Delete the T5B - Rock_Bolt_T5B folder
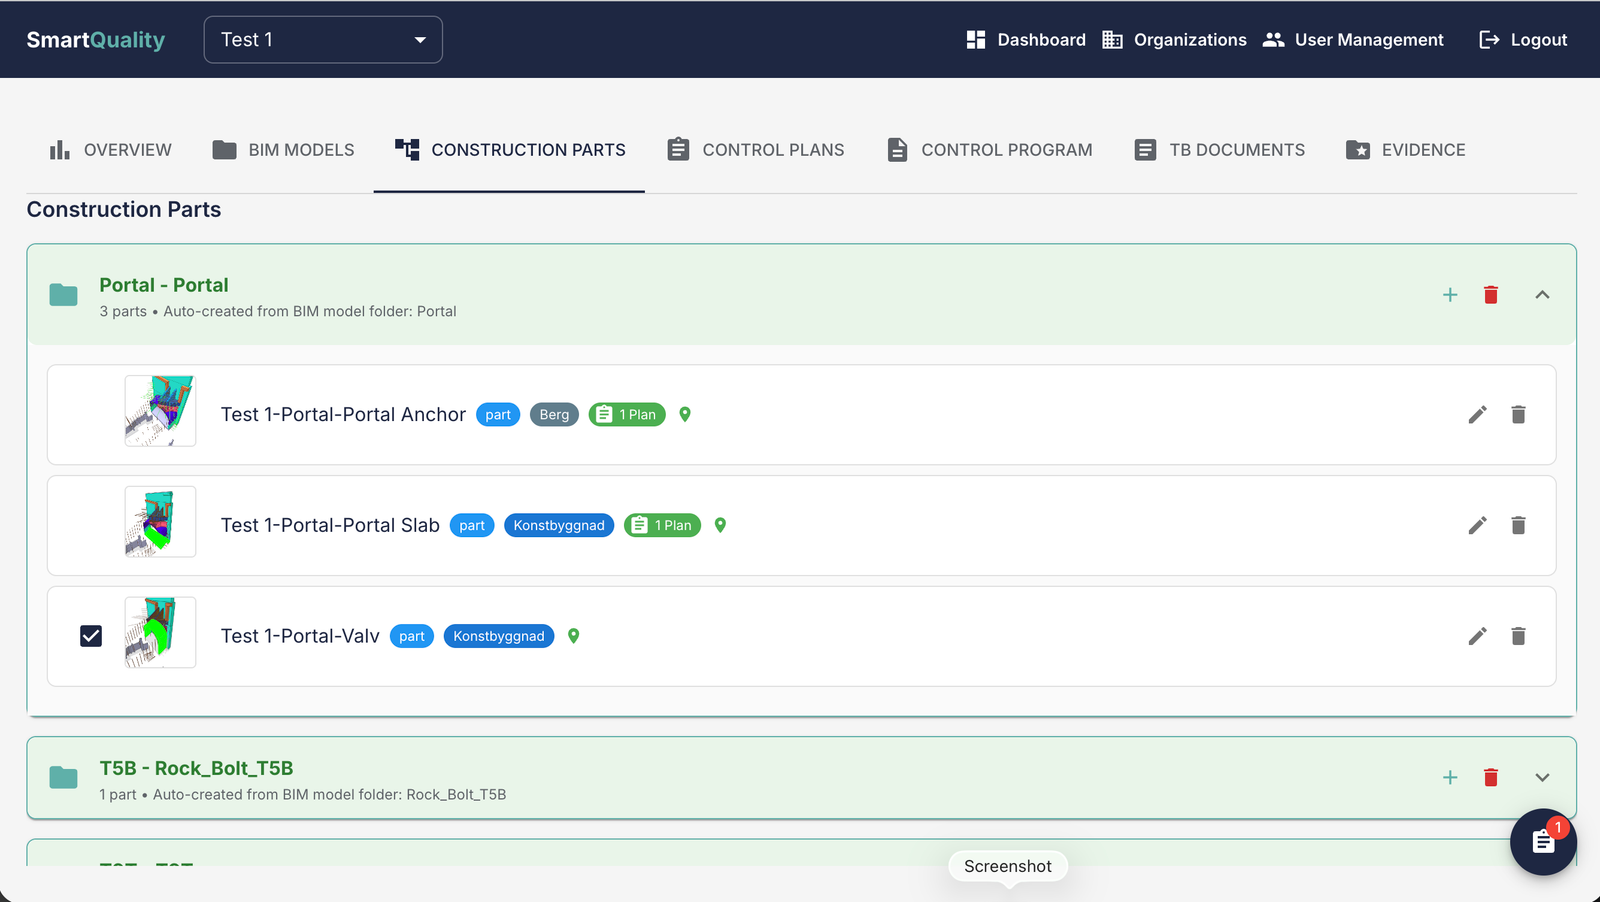The width and height of the screenshot is (1600, 902). pyautogui.click(x=1491, y=778)
